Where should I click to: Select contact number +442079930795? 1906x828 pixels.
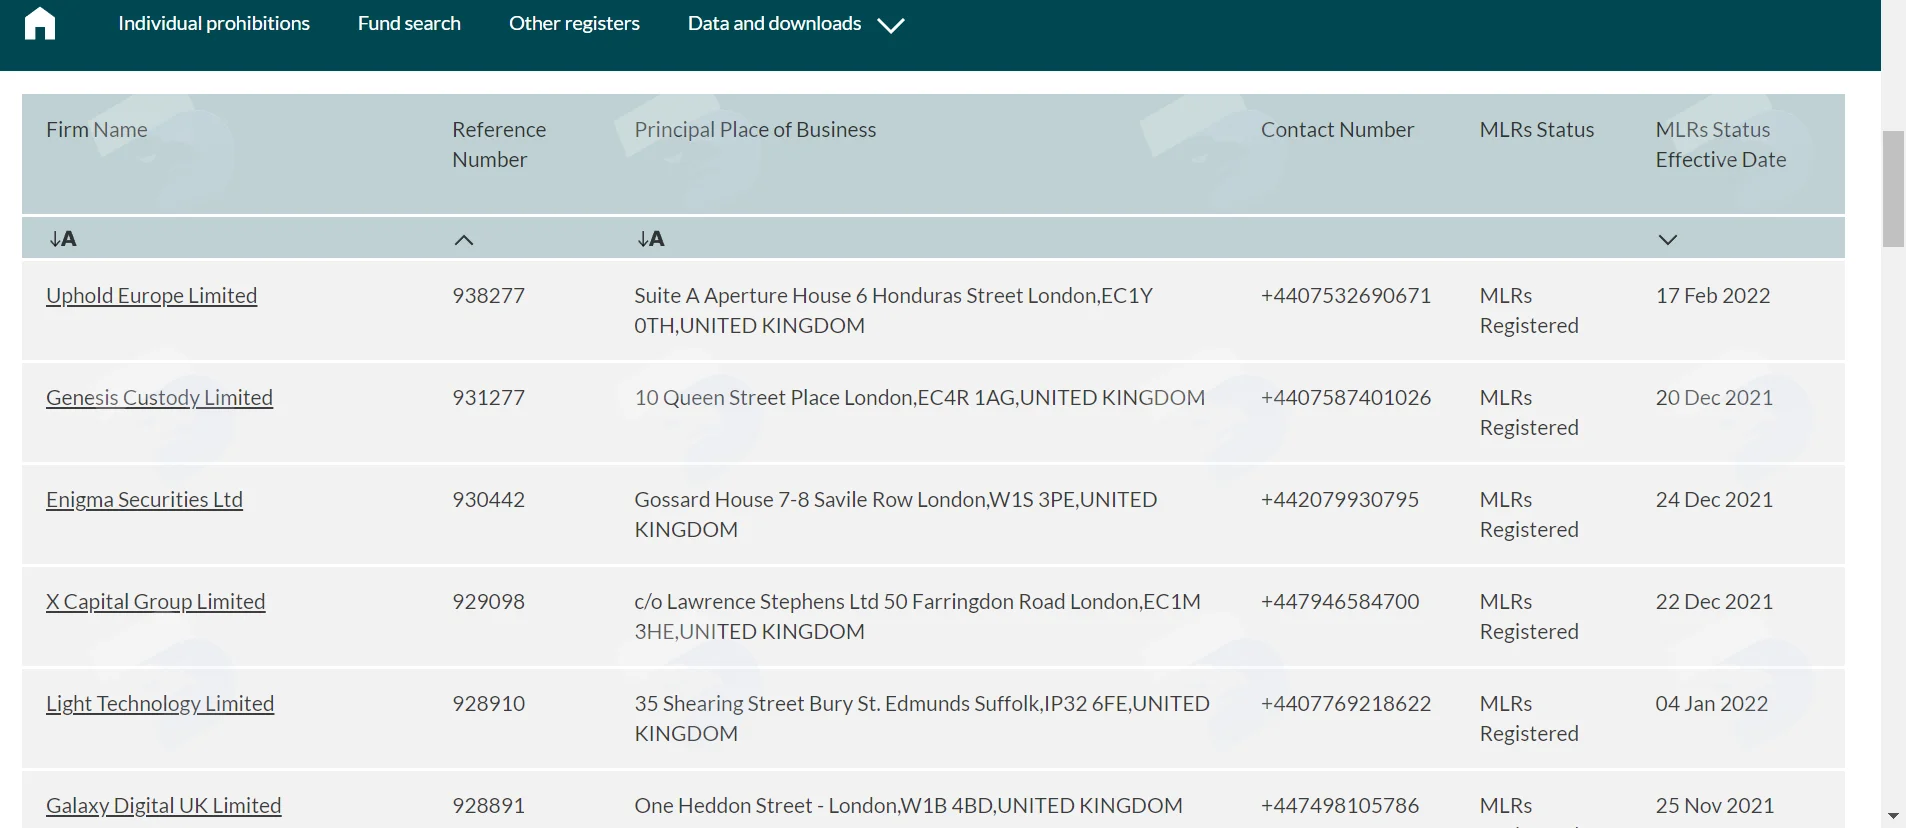point(1340,500)
